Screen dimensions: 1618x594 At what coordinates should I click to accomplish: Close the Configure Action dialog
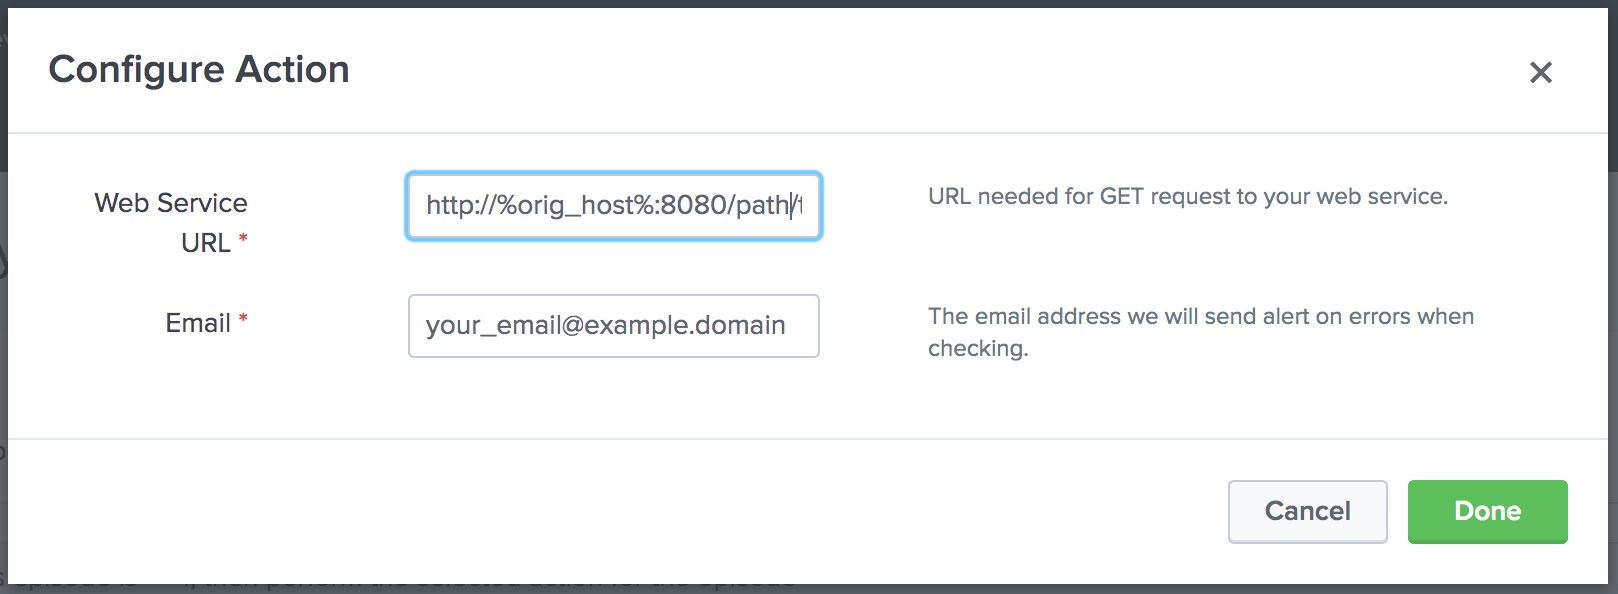1540,72
